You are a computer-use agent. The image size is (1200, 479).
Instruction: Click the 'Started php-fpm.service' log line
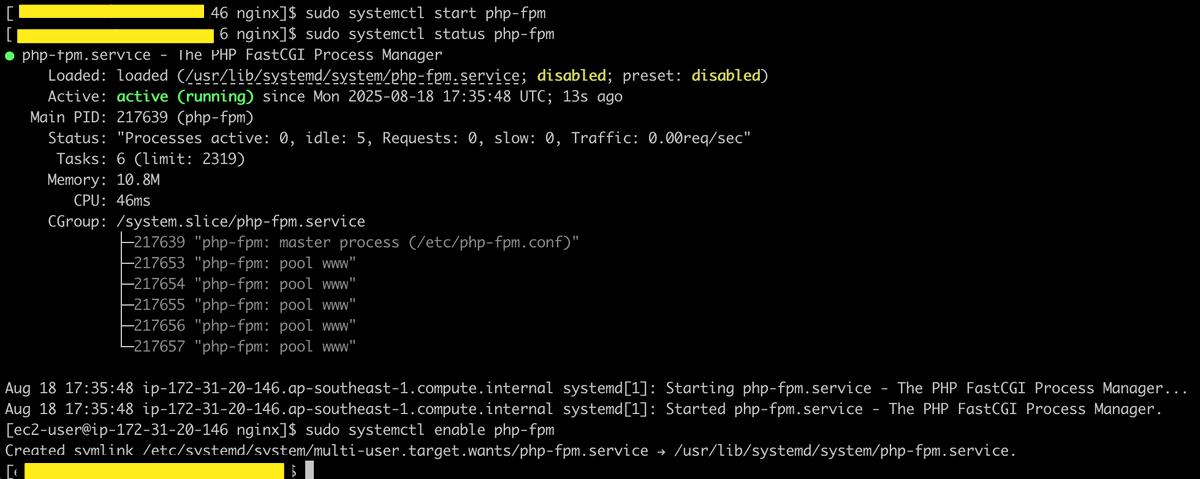tap(583, 409)
